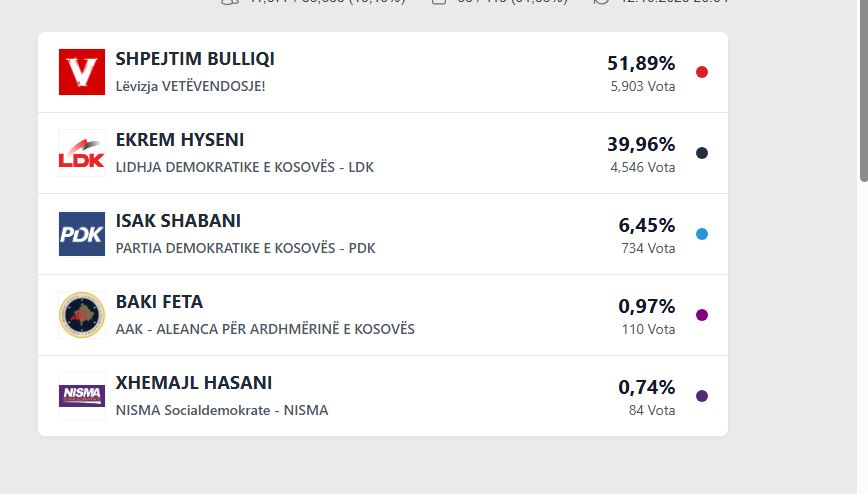The image size is (868, 494).
Task: Click the NISMA purple party logo
Action: pos(82,396)
